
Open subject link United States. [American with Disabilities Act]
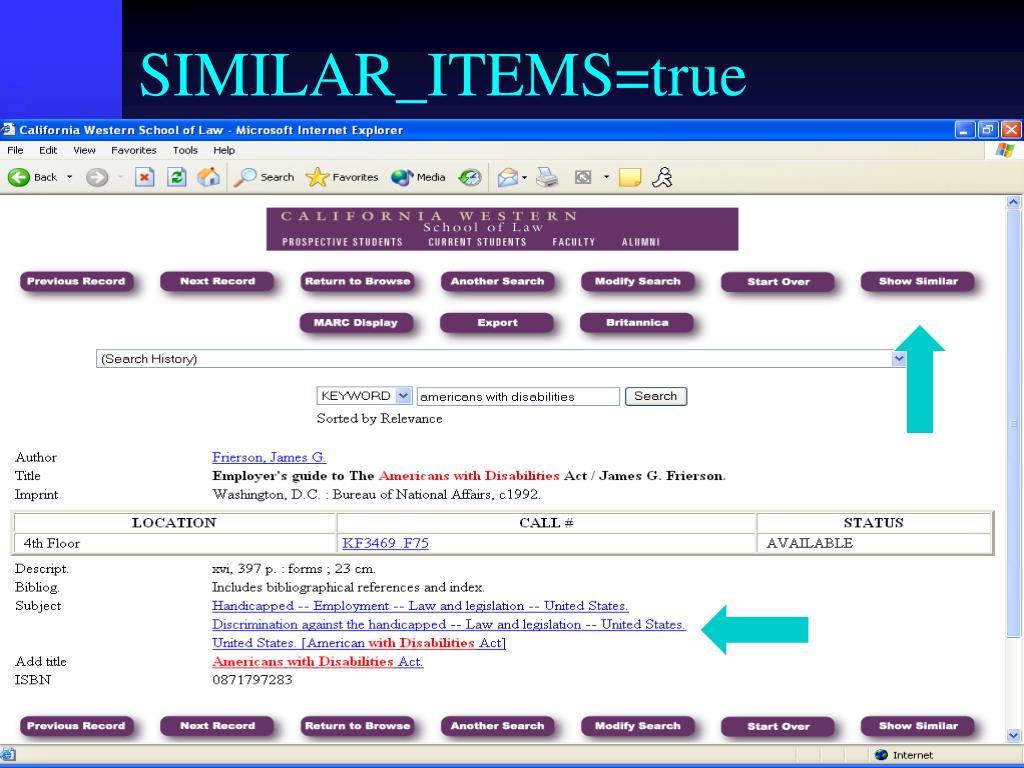359,643
